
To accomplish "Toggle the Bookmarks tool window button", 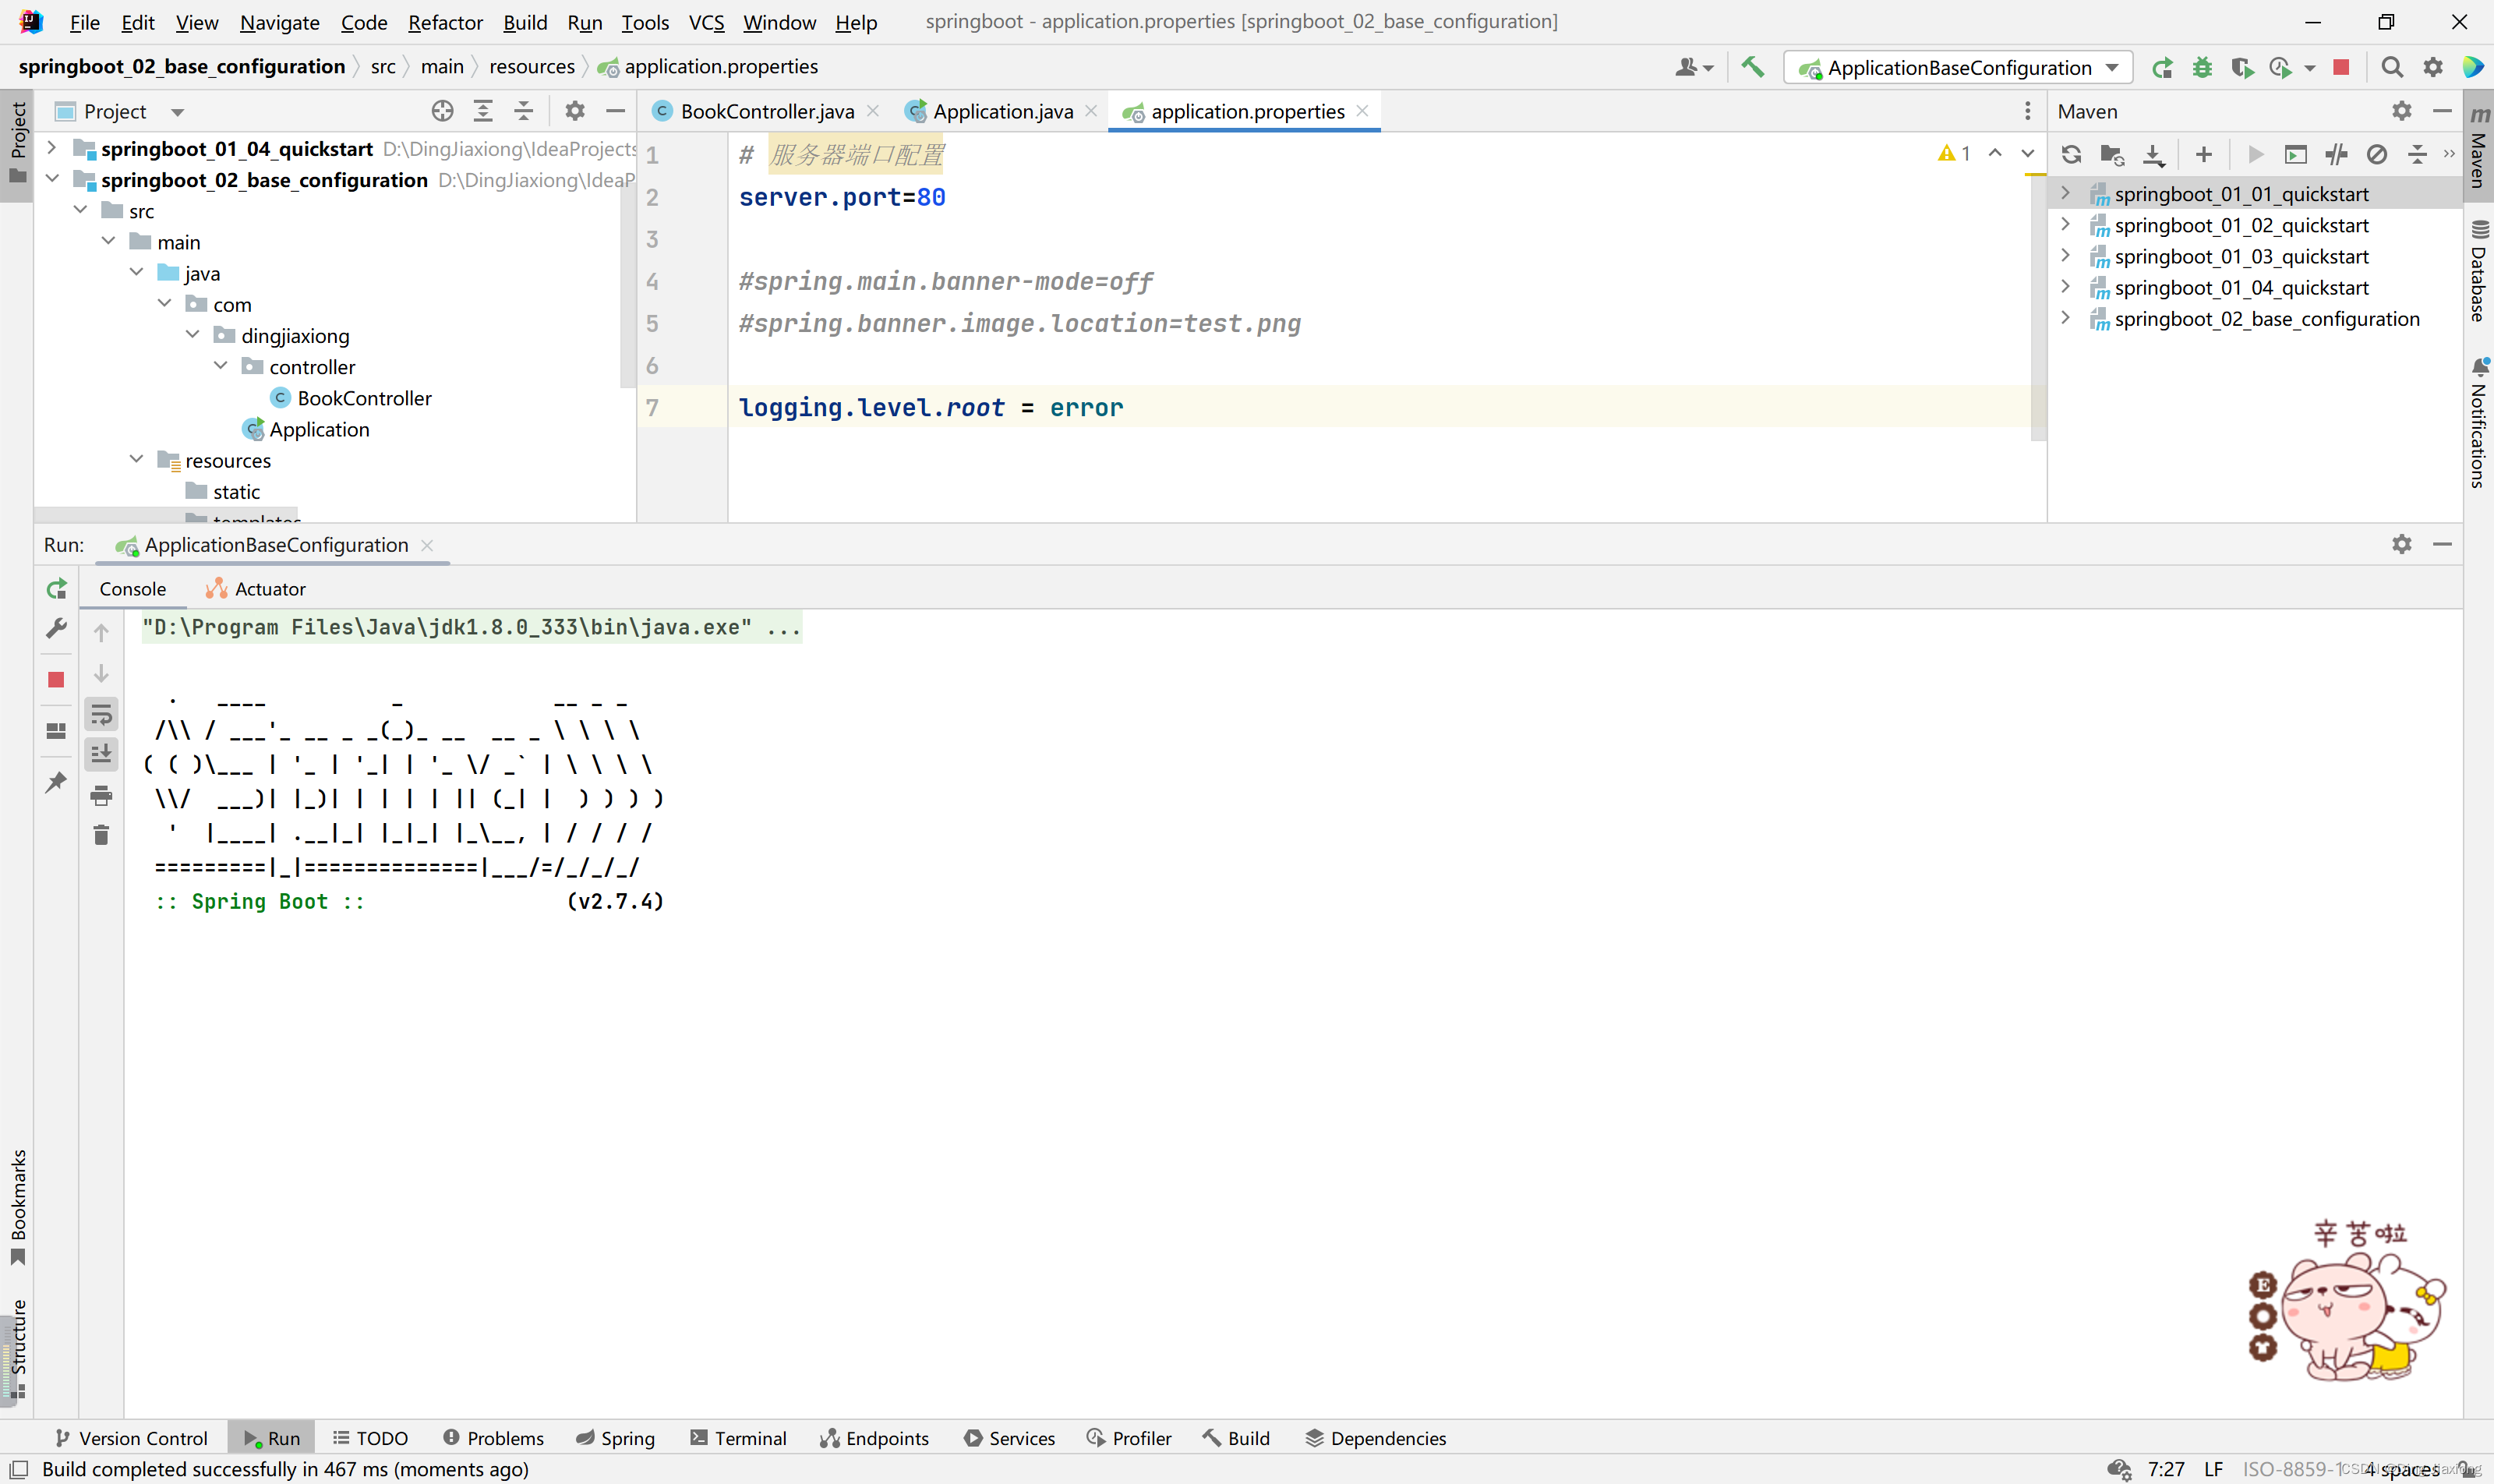I will coord(17,1207).
